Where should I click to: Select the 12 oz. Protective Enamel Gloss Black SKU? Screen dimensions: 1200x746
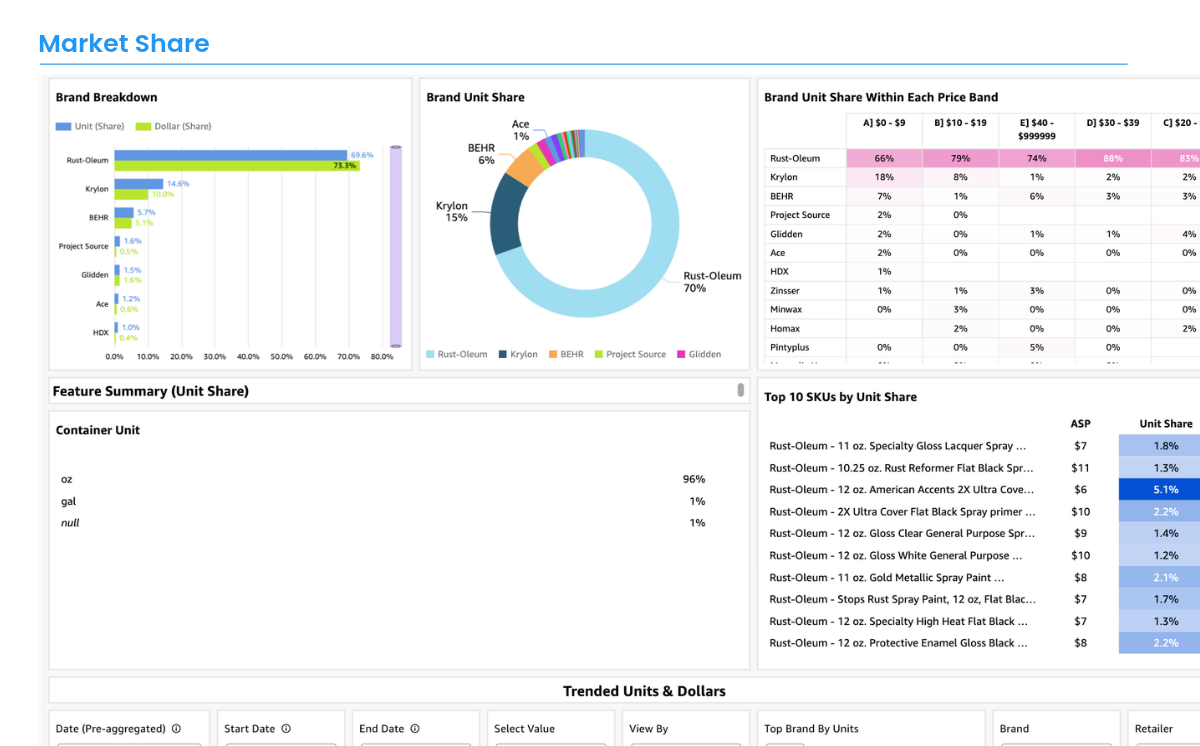898,643
